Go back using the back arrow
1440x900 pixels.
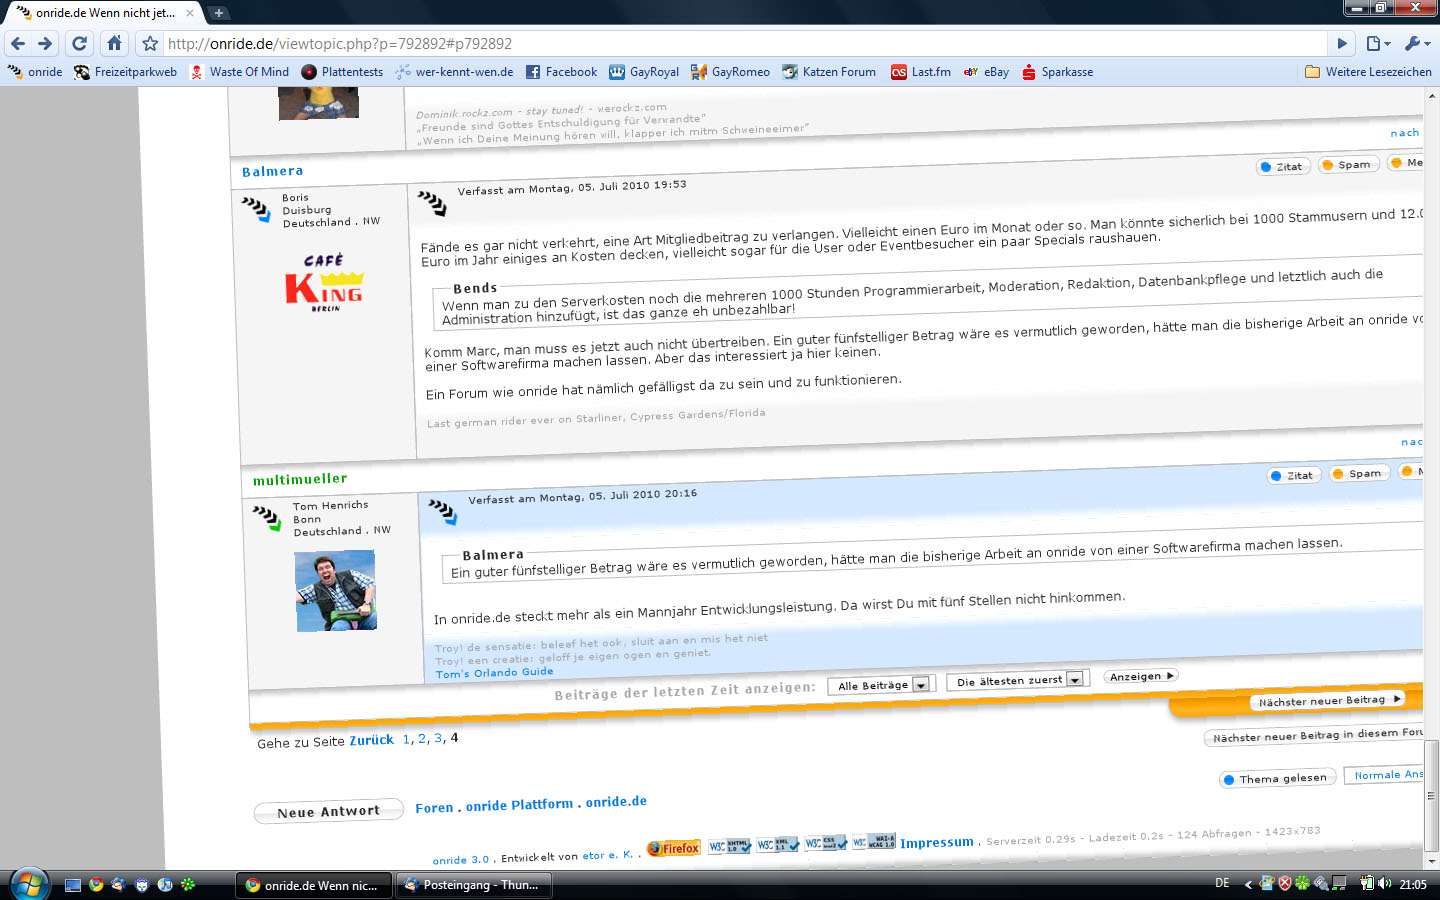pyautogui.click(x=18, y=43)
